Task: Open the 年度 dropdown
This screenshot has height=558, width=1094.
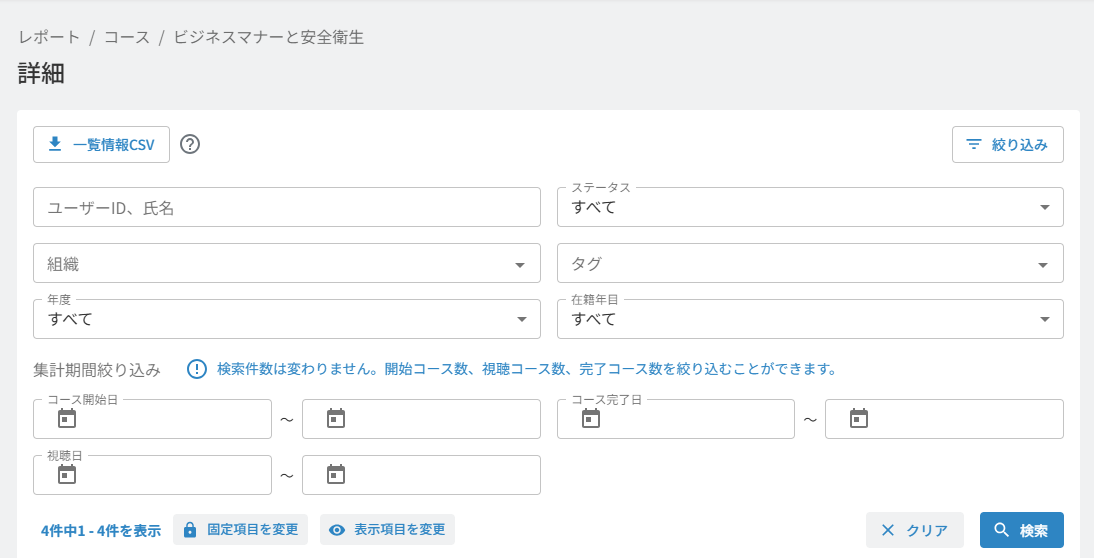Action: pos(287,319)
